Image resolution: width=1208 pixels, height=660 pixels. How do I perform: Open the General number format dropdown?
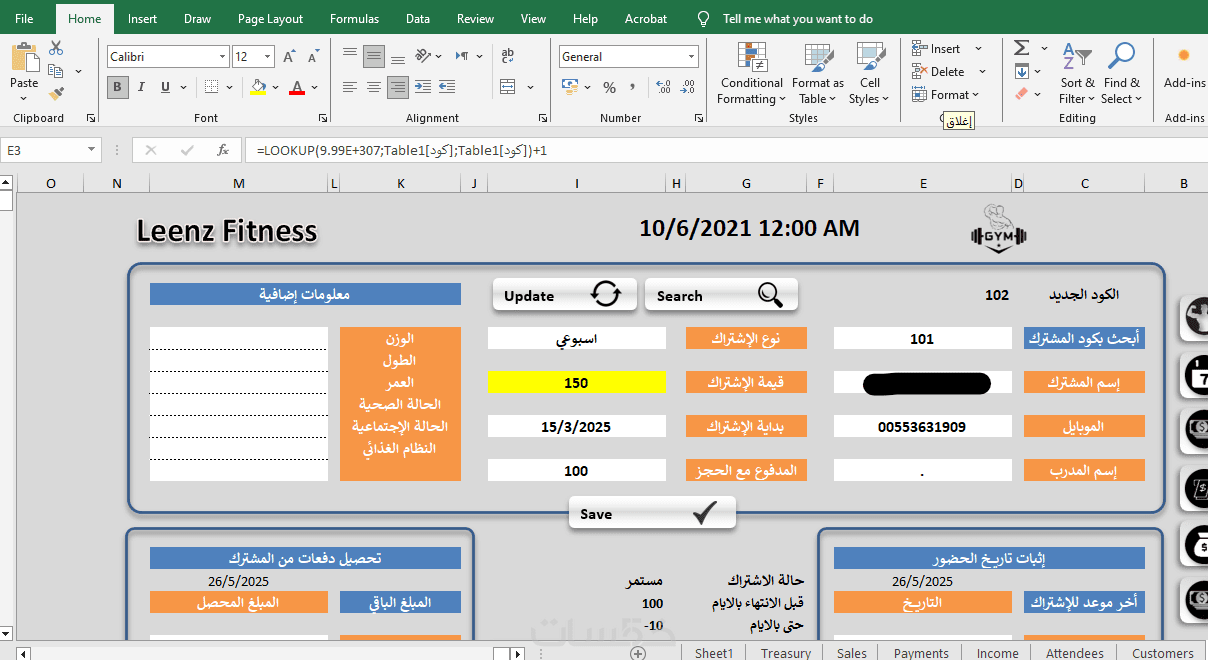pyautogui.click(x=691, y=57)
